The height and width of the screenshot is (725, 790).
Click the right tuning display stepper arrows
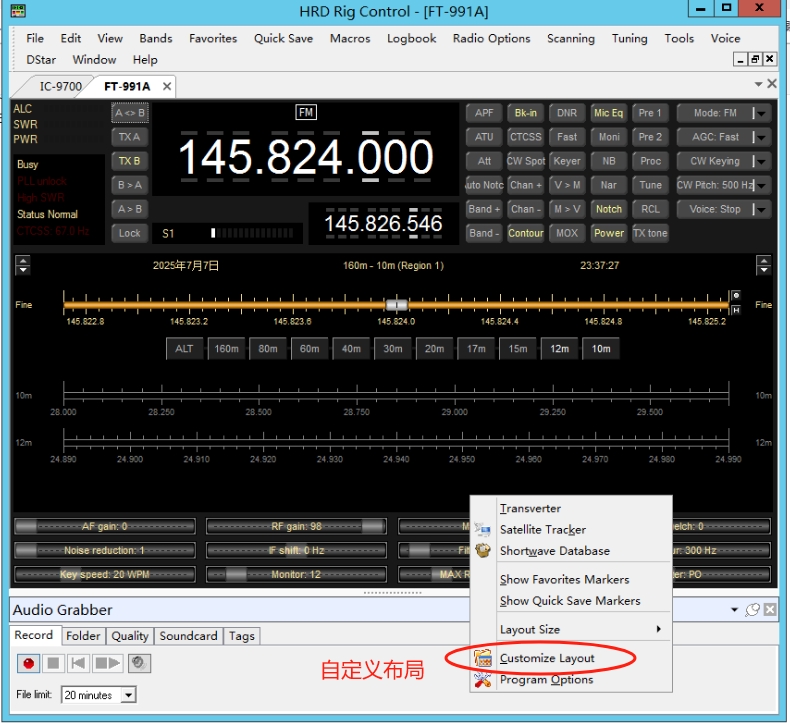pos(764,265)
